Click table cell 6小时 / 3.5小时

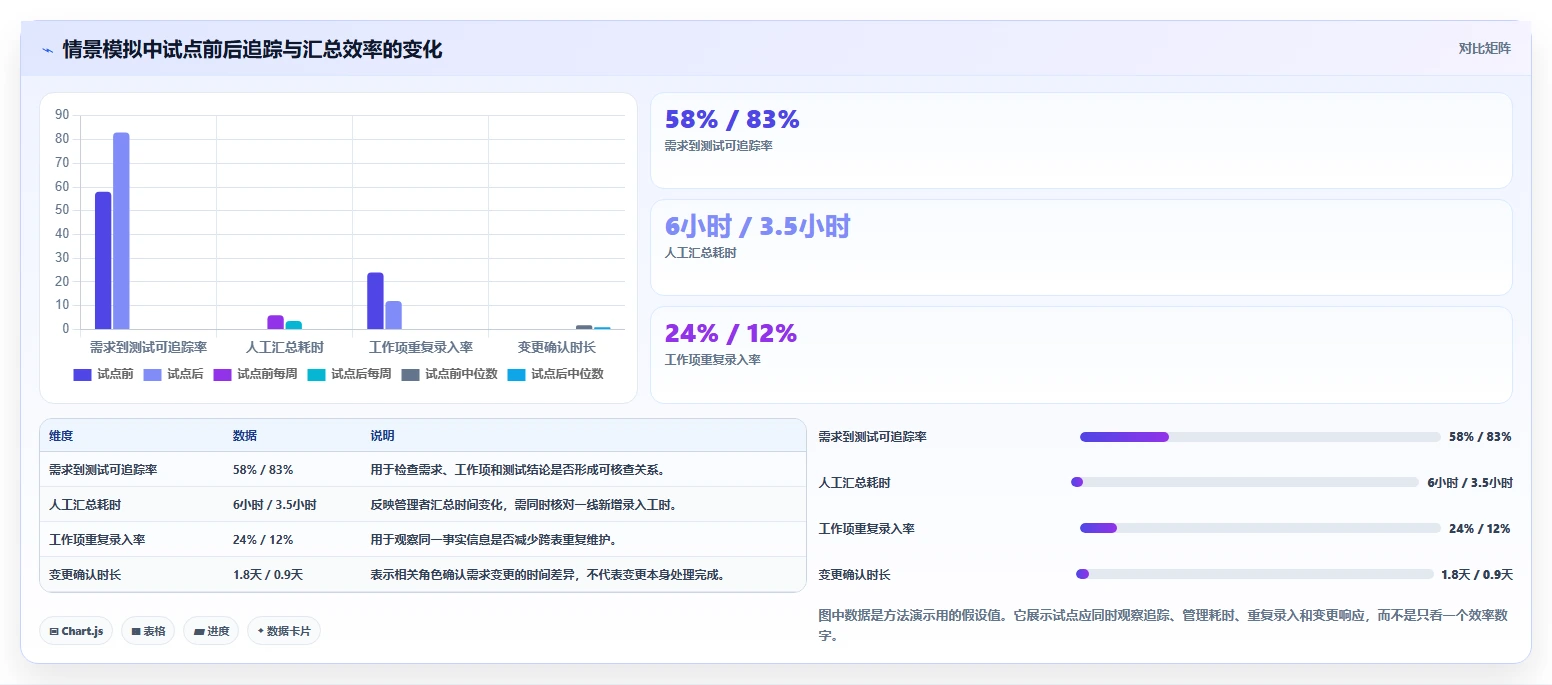pos(275,504)
